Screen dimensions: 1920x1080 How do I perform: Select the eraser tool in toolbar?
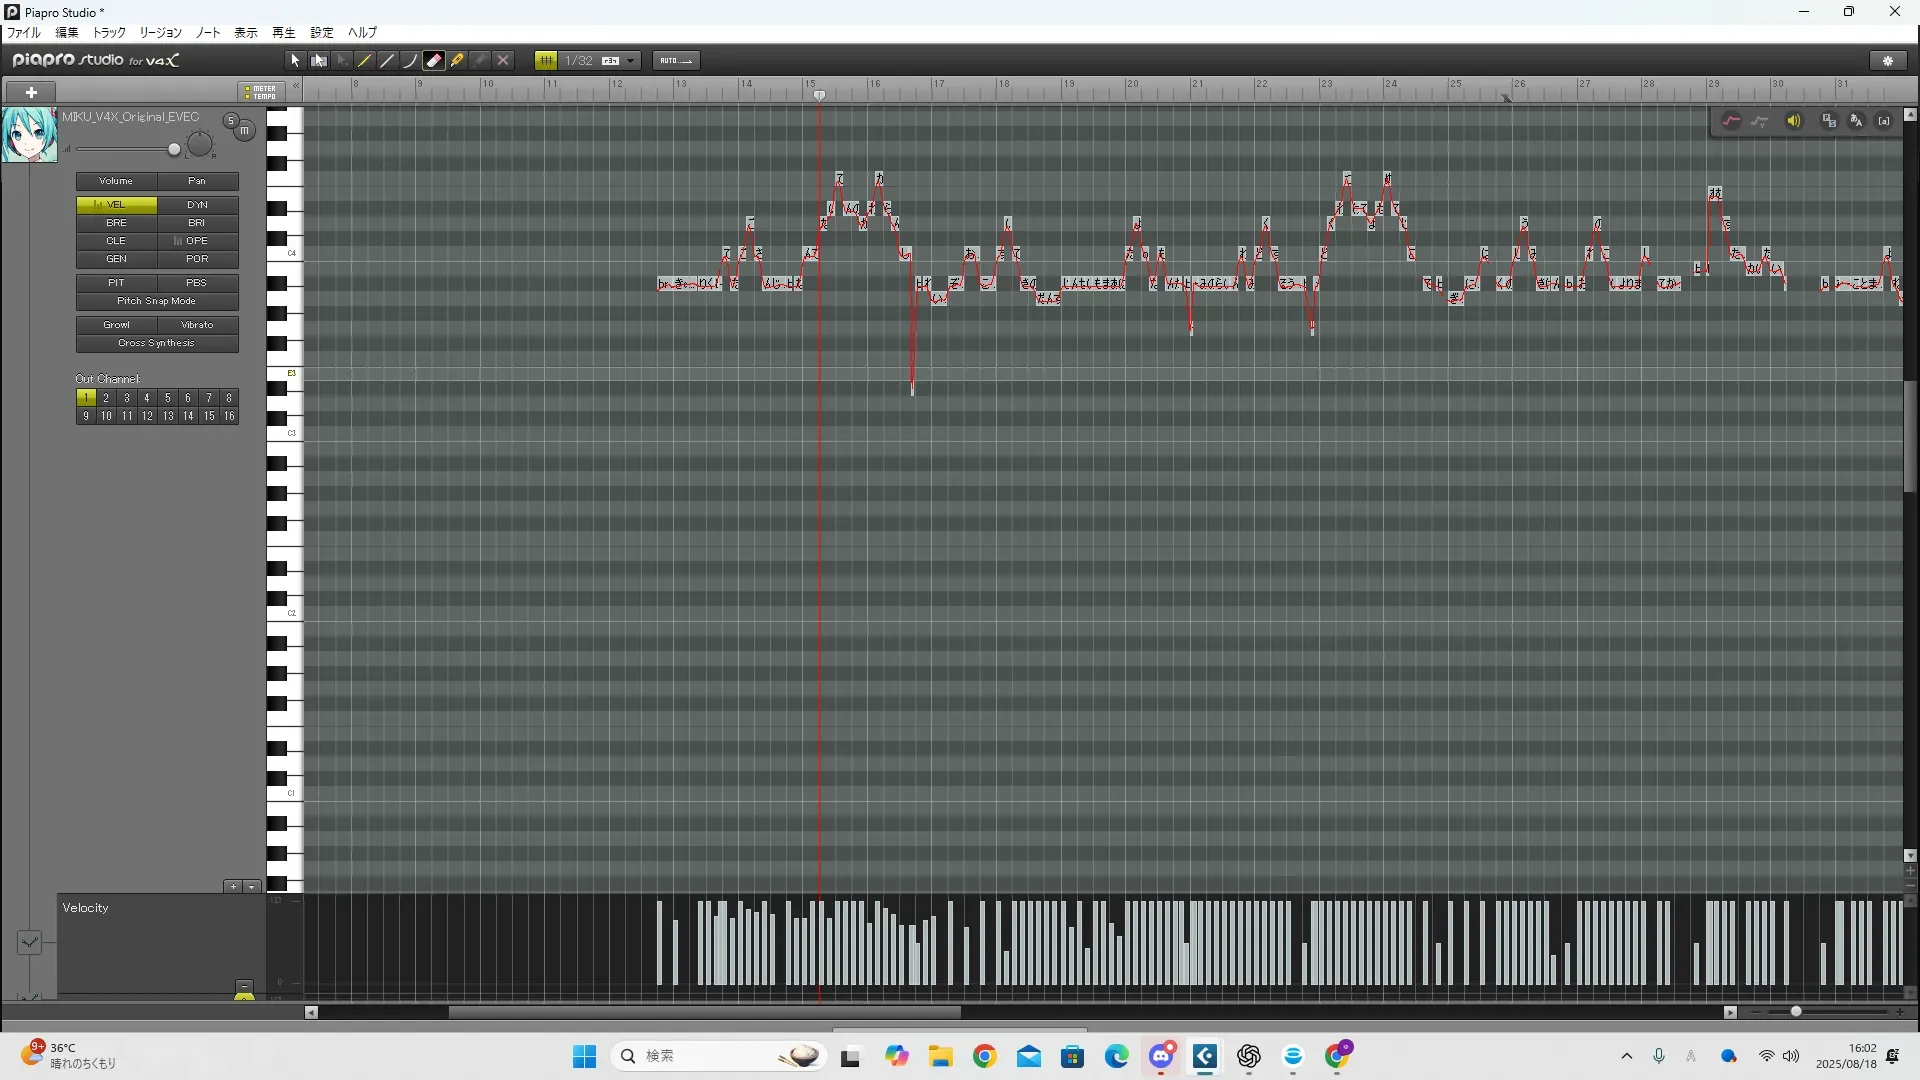pyautogui.click(x=434, y=61)
